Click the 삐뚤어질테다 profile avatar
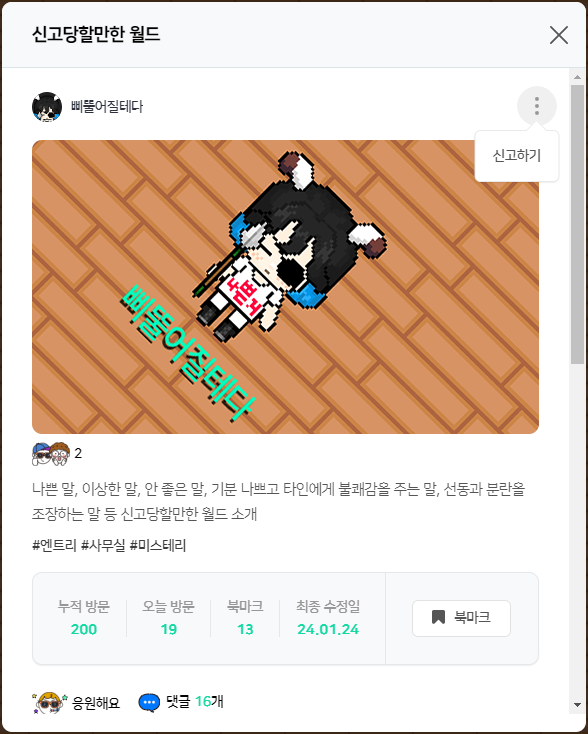 tap(47, 107)
